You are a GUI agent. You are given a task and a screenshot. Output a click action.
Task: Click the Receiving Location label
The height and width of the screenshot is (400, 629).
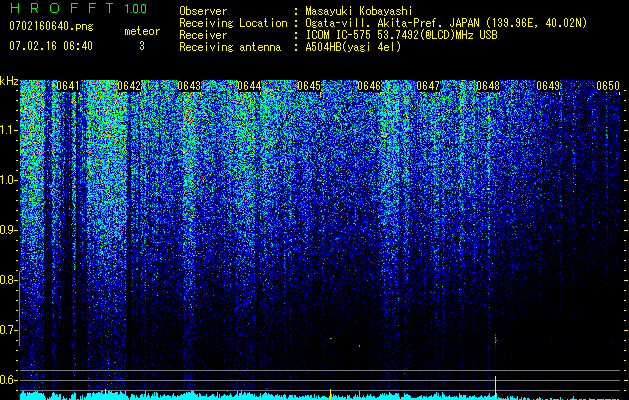233,23
